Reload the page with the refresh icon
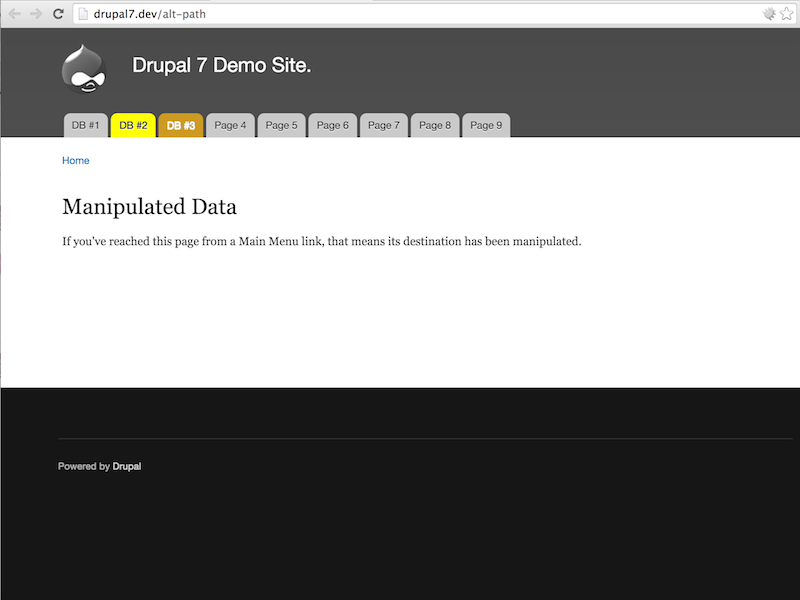The width and height of the screenshot is (800, 600). point(58,14)
